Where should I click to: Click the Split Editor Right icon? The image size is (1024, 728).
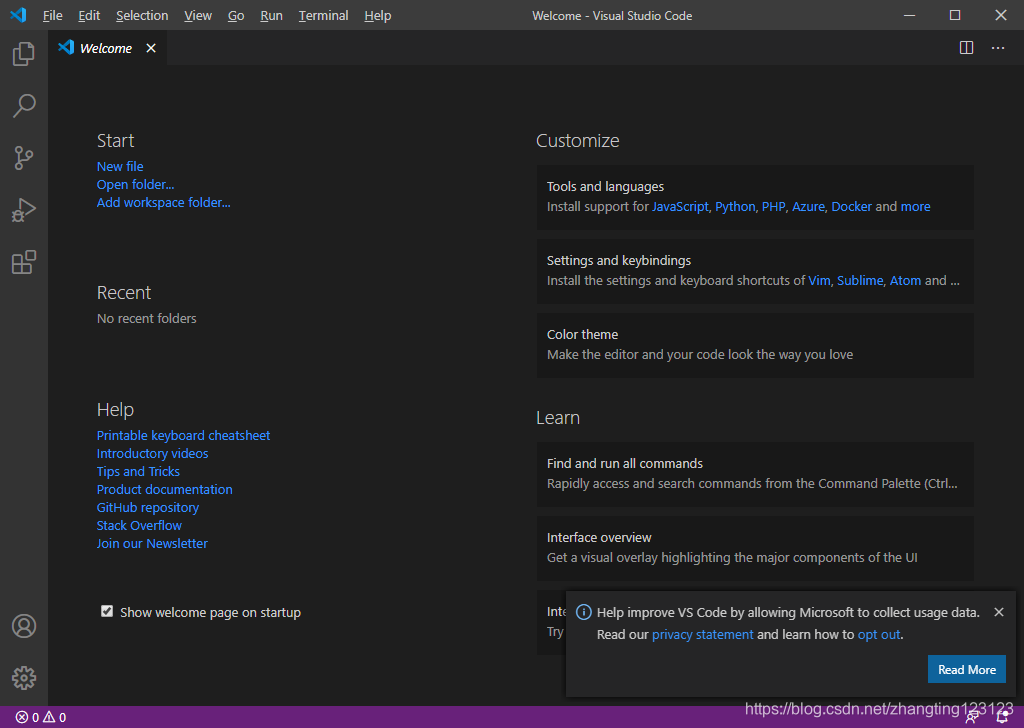point(966,48)
